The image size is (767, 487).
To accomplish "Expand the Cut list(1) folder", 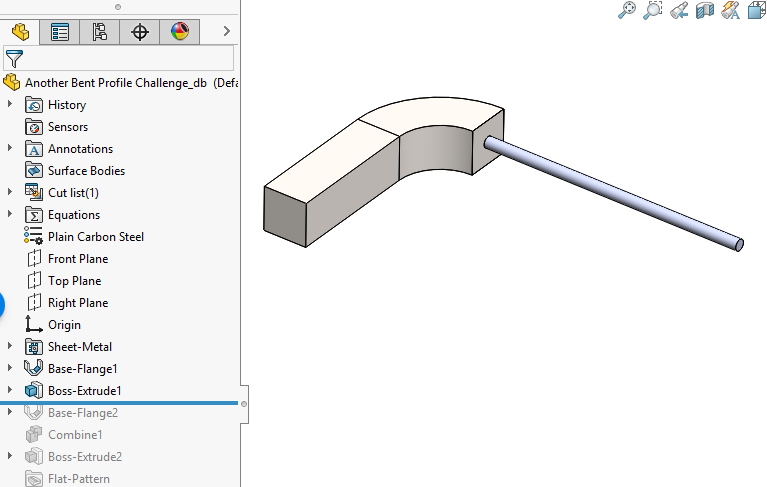I will [x=9, y=192].
